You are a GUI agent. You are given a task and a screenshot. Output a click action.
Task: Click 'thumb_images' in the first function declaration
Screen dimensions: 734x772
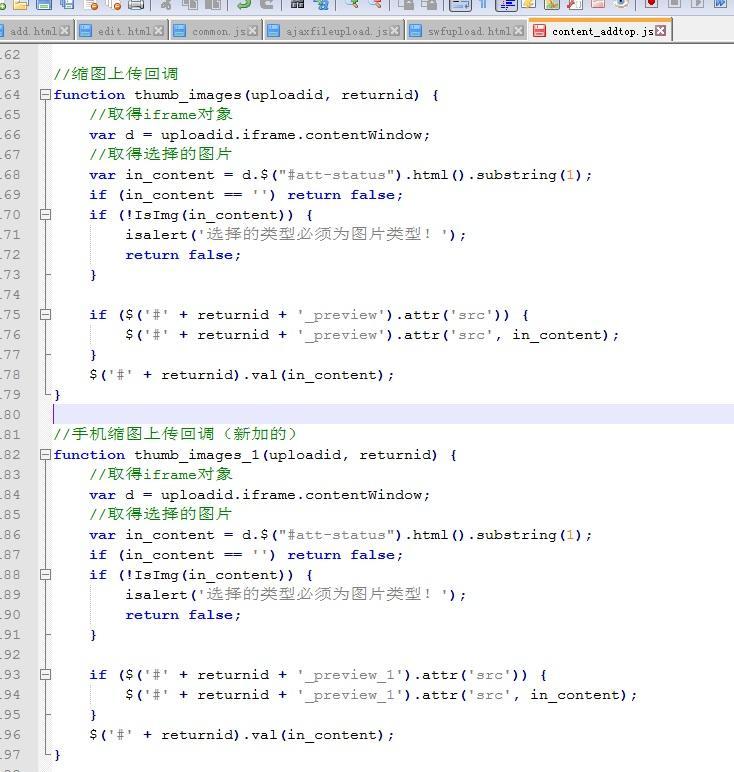(x=188, y=95)
